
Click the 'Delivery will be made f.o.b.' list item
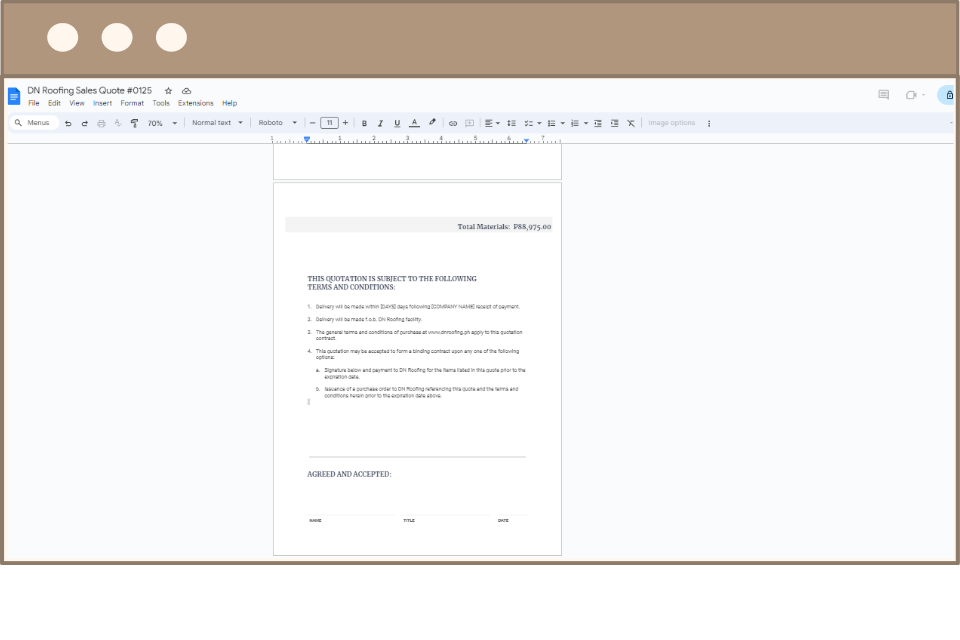(369, 319)
